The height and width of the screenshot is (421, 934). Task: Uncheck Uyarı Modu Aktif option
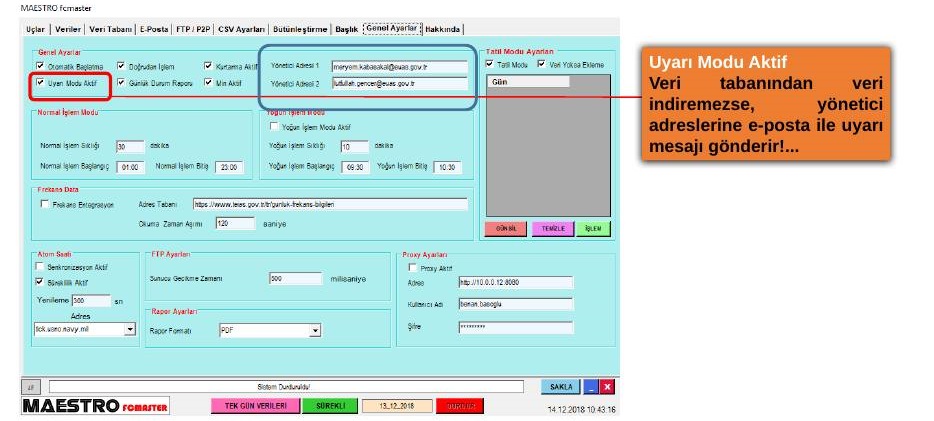[x=41, y=83]
